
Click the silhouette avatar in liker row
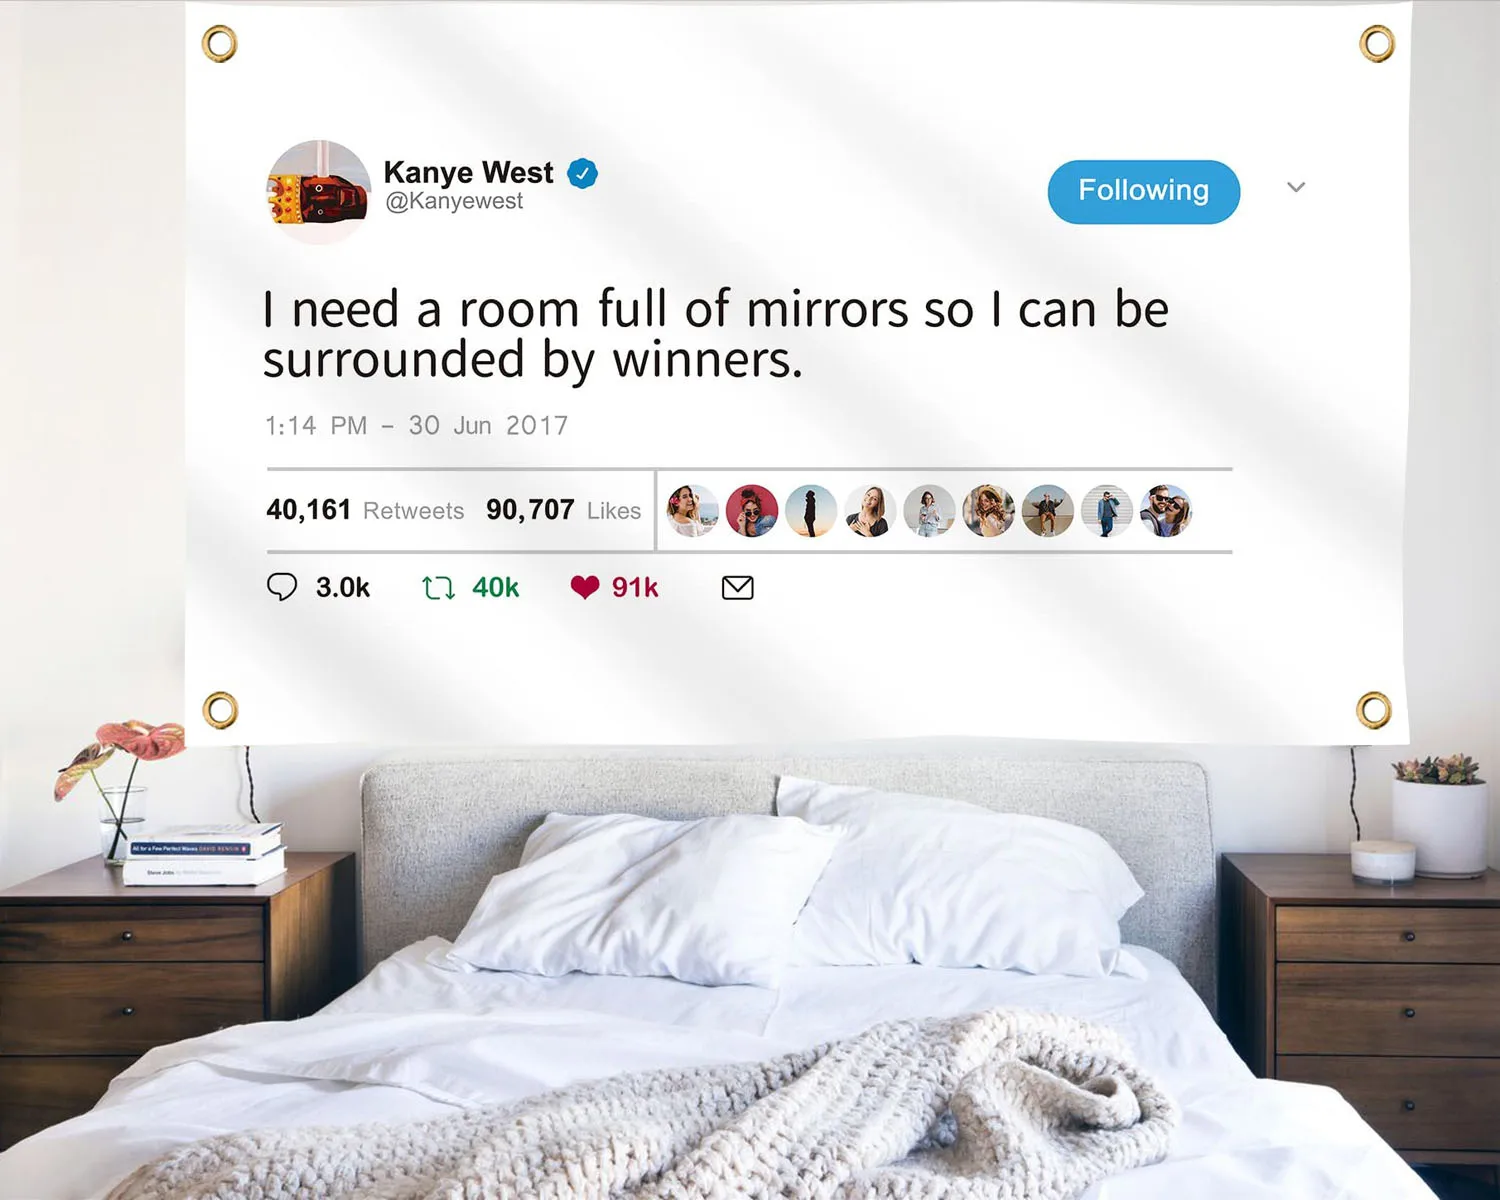811,511
